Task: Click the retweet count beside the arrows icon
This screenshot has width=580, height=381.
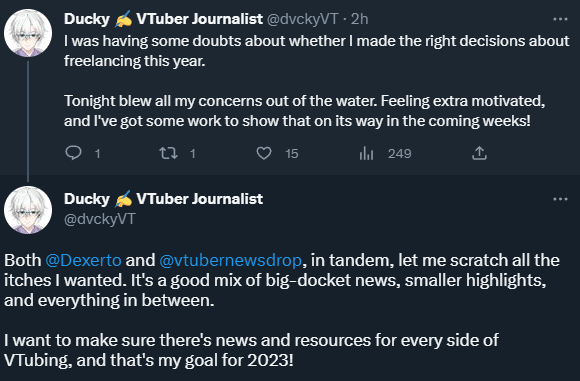Action: coord(193,154)
